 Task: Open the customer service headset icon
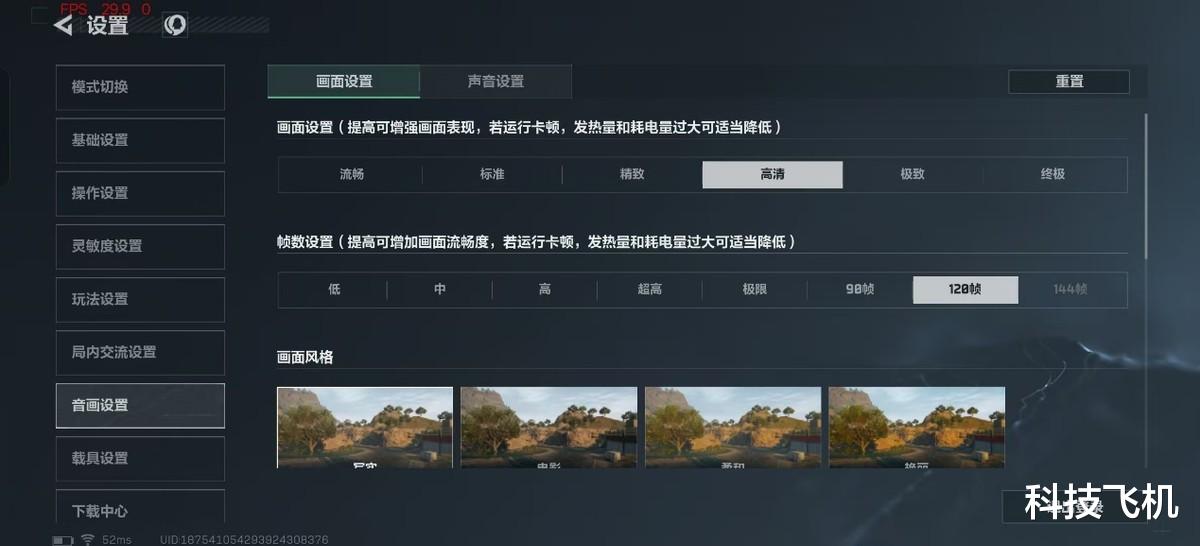[x=175, y=26]
